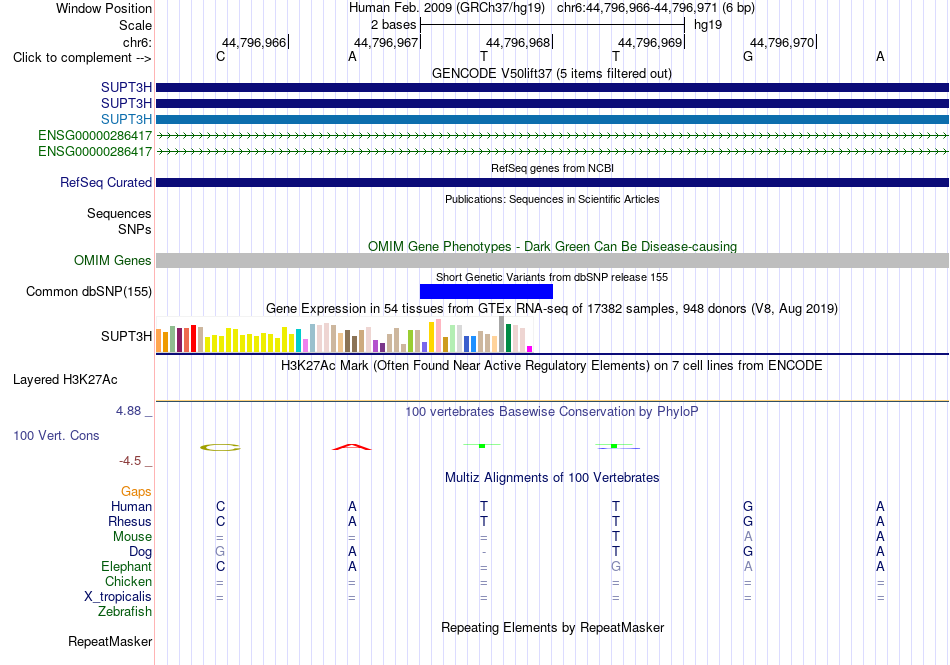The height and width of the screenshot is (665, 950).
Task: Click the red bar in GTEx expression chart
Action: (193, 339)
